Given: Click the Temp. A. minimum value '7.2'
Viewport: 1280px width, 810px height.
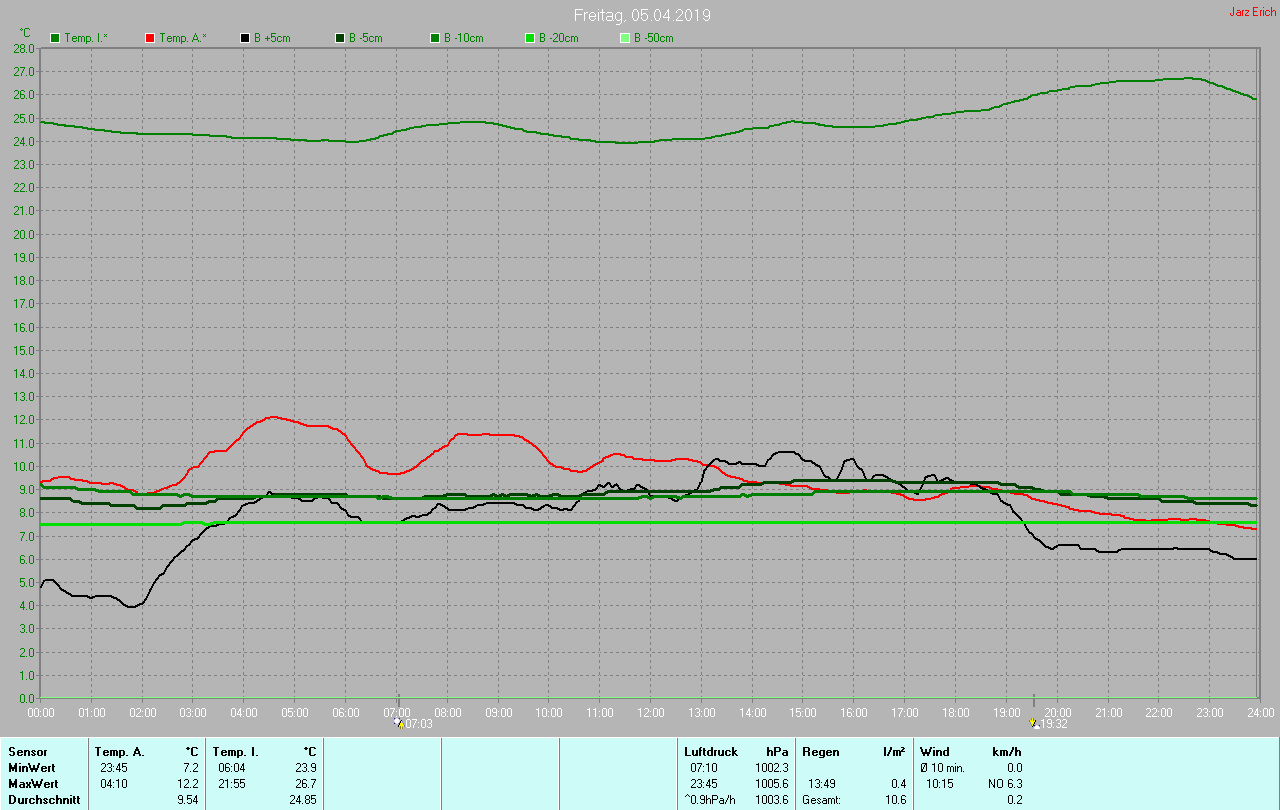Looking at the screenshot, I should [x=191, y=767].
